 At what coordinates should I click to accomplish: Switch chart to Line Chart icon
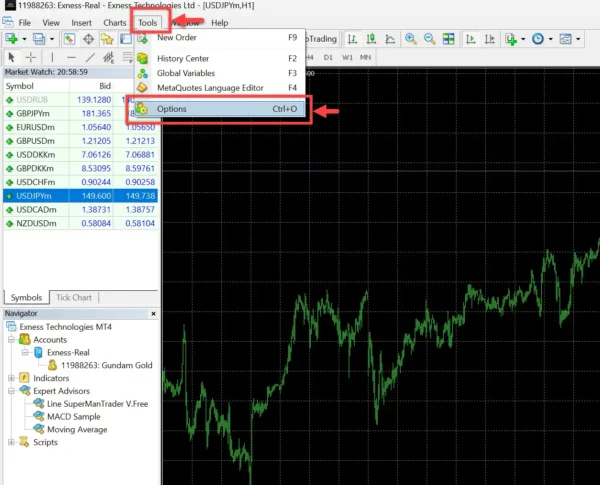point(390,39)
